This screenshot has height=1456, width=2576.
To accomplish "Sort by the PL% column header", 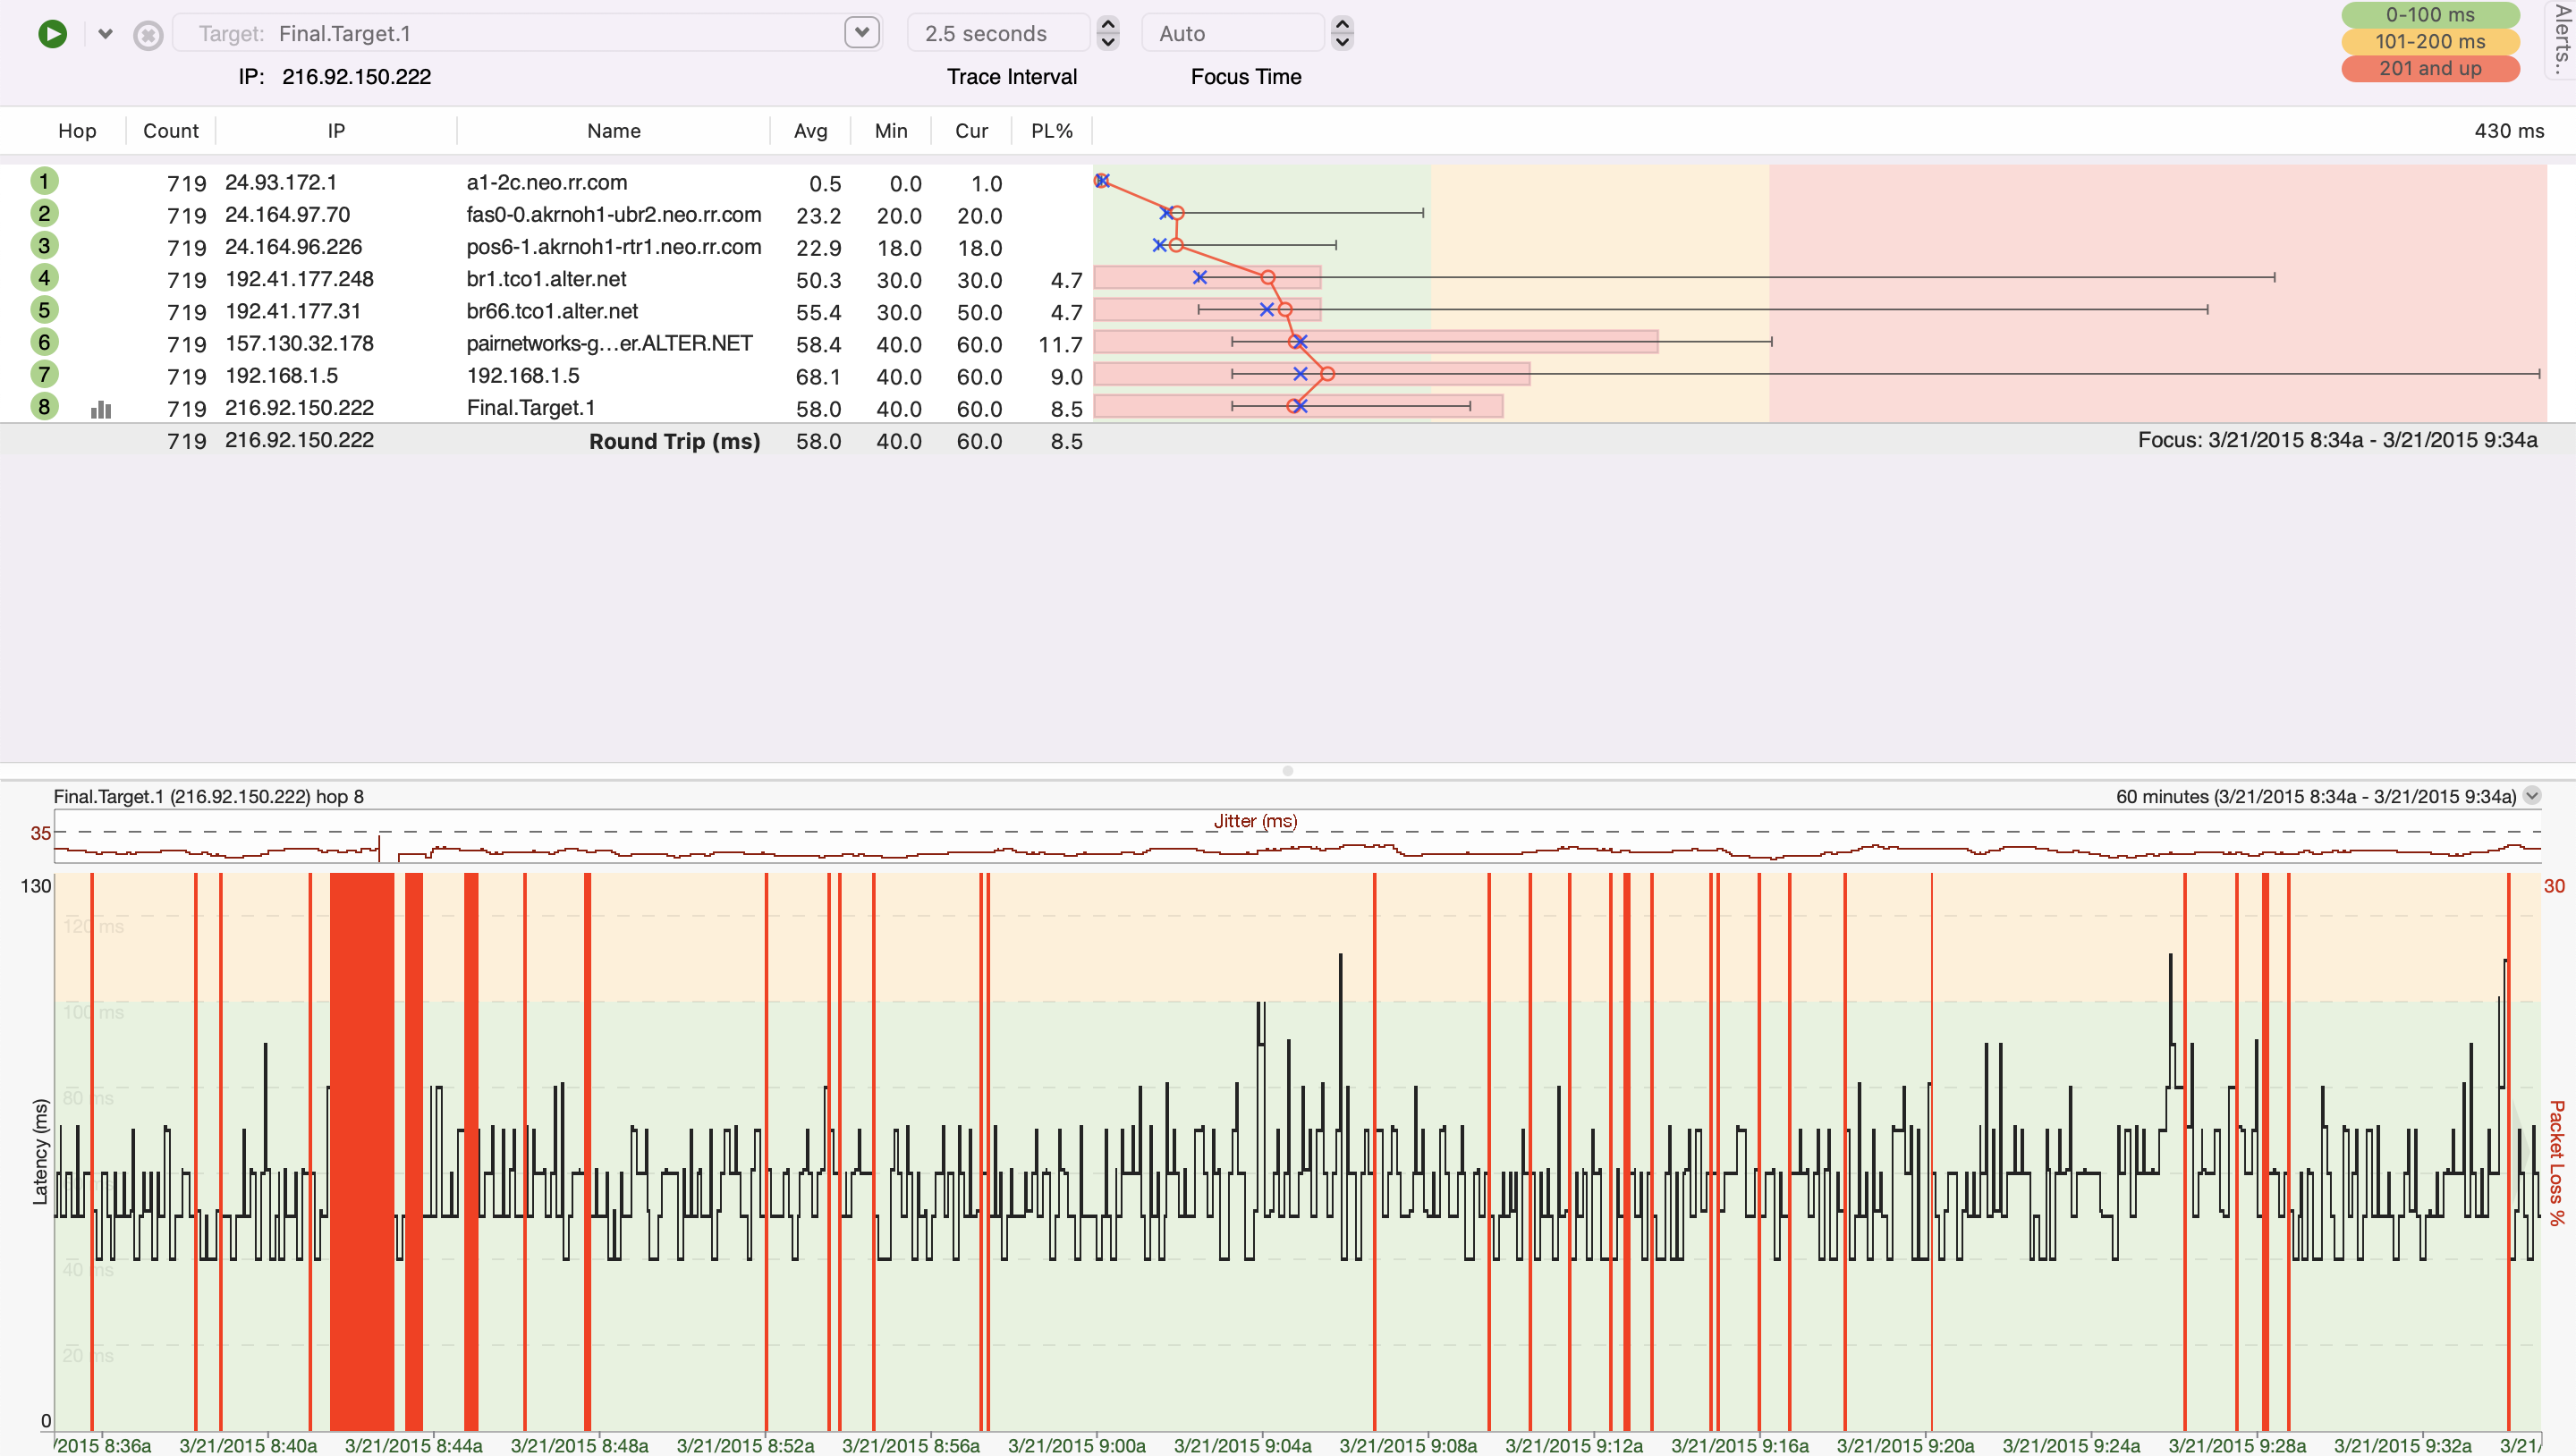I will click(x=1051, y=131).
